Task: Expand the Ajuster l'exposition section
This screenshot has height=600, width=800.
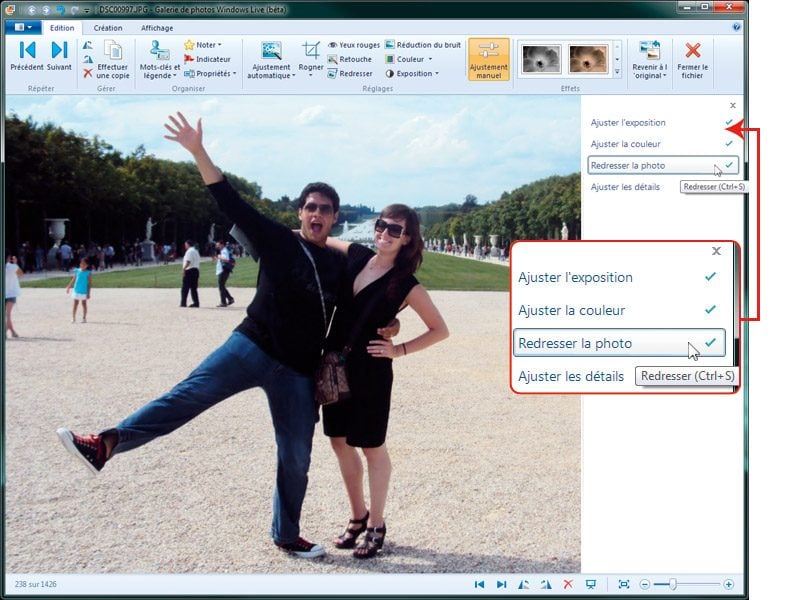Action: coord(628,122)
